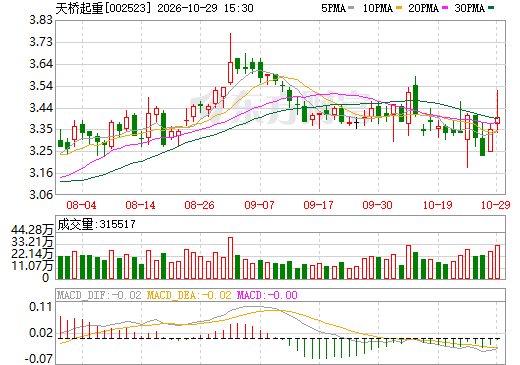Click the tallest red volume bar
The width and height of the screenshot is (520, 365).
[230, 258]
